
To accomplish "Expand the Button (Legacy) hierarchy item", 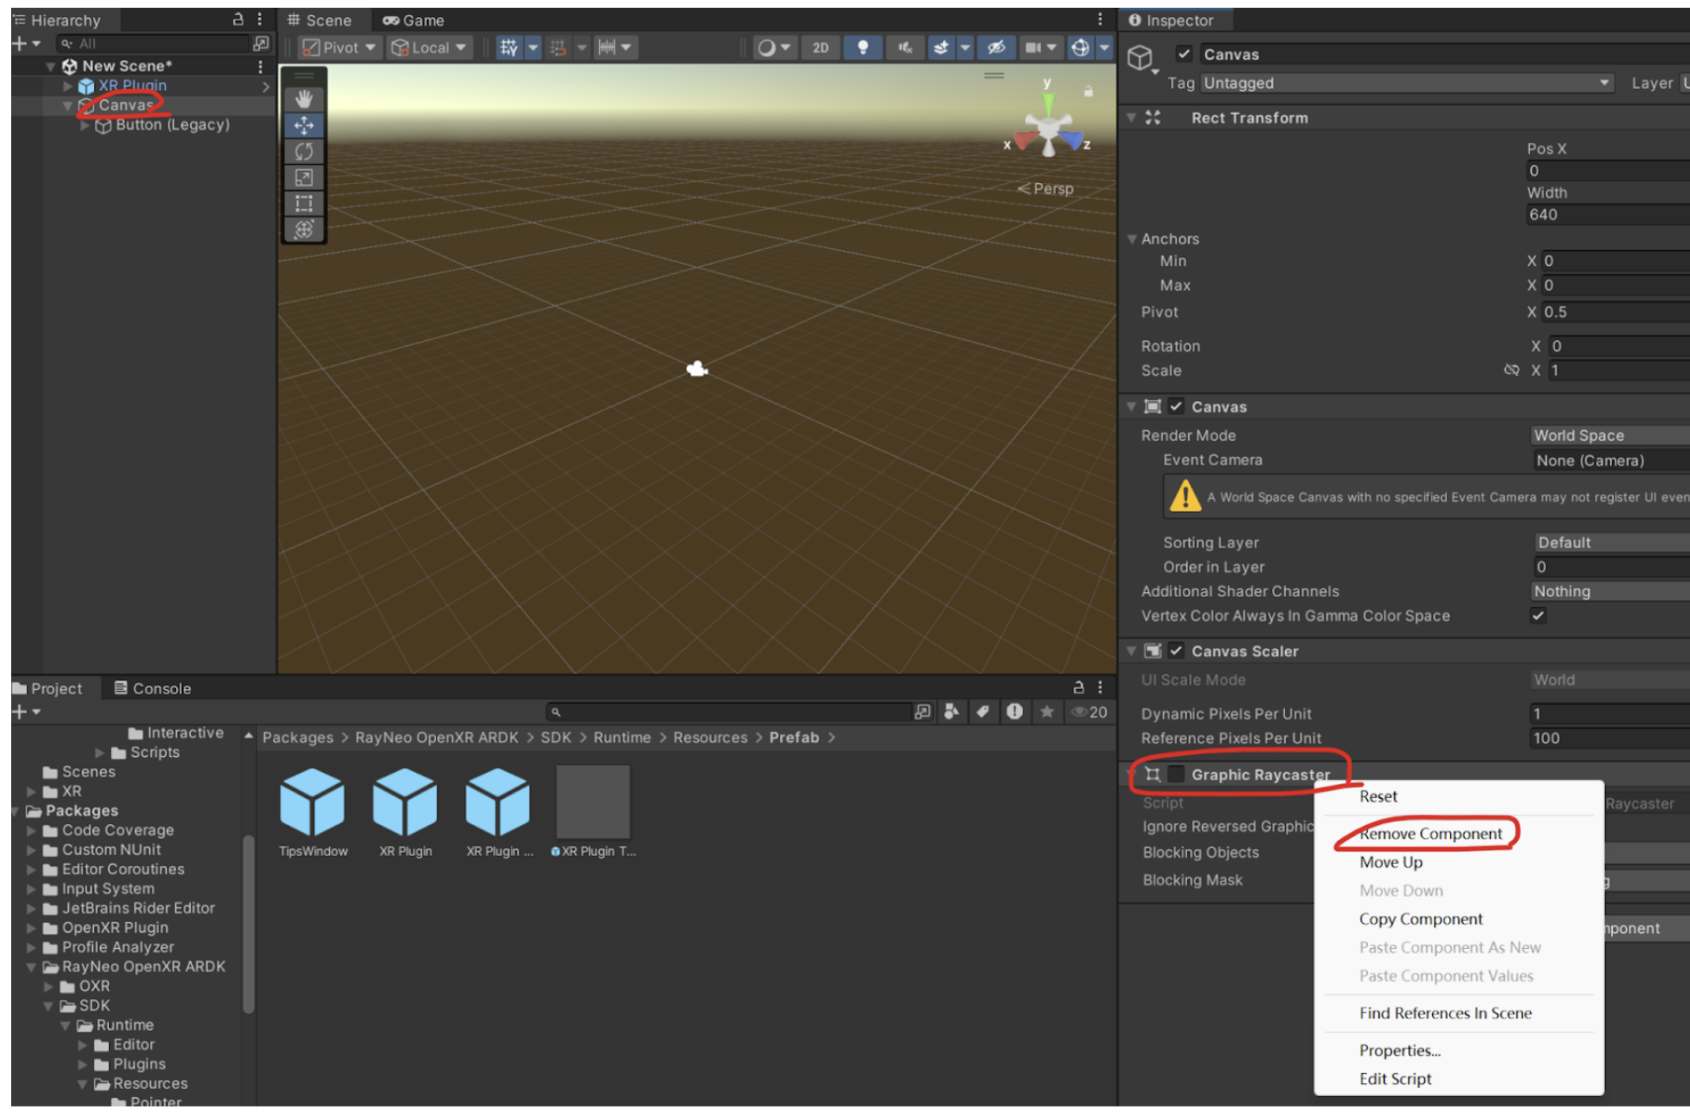I will tap(85, 125).
